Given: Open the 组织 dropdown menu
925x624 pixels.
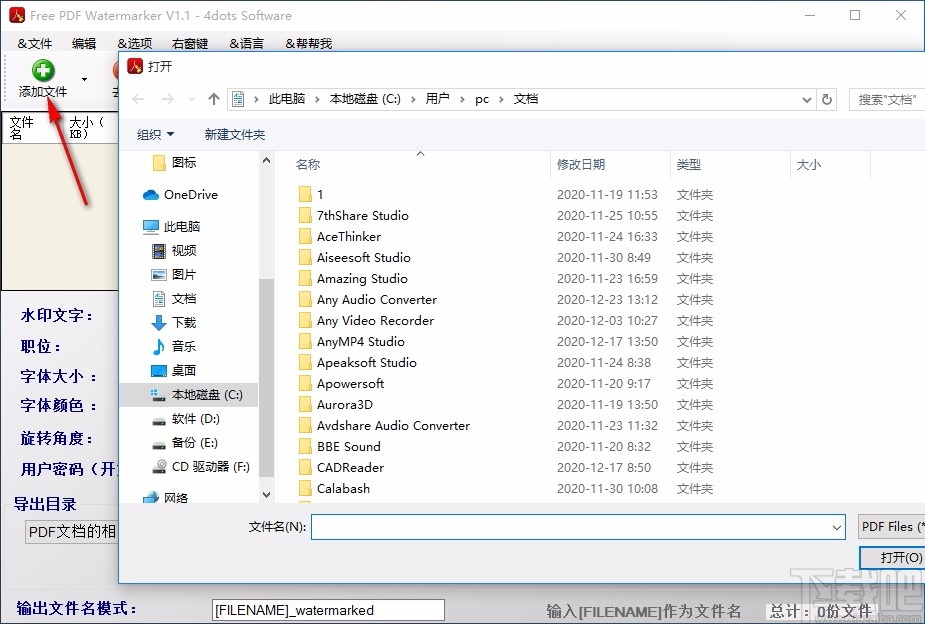Looking at the screenshot, I should point(155,134).
